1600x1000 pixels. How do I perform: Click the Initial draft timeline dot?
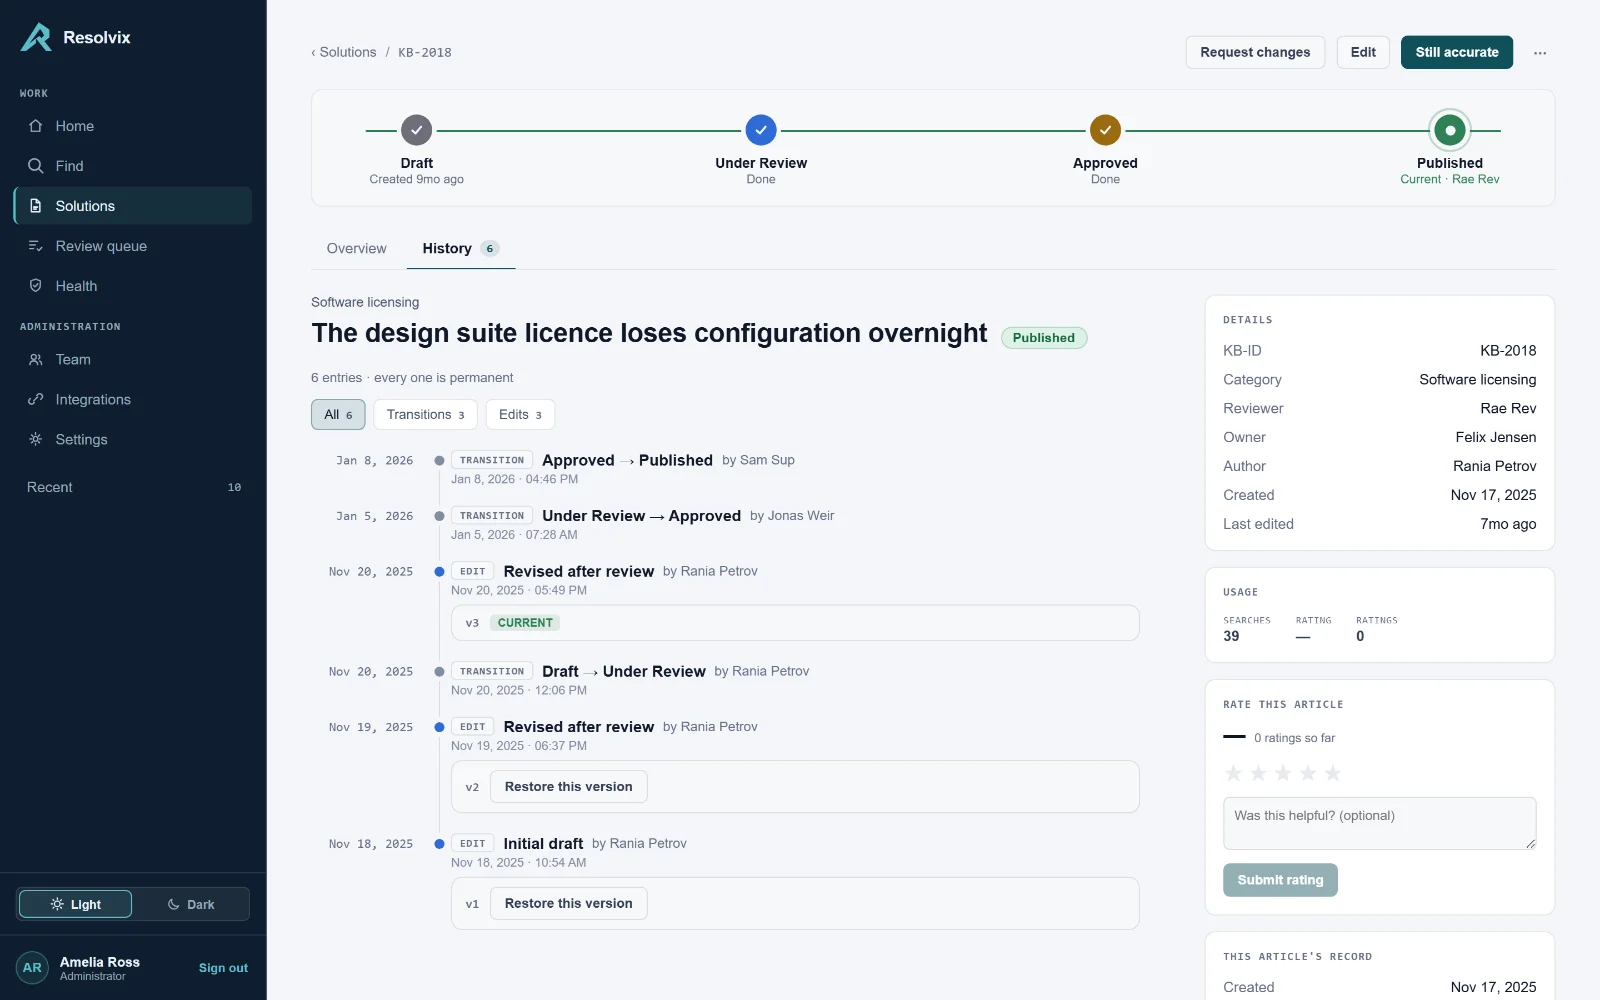click(439, 844)
